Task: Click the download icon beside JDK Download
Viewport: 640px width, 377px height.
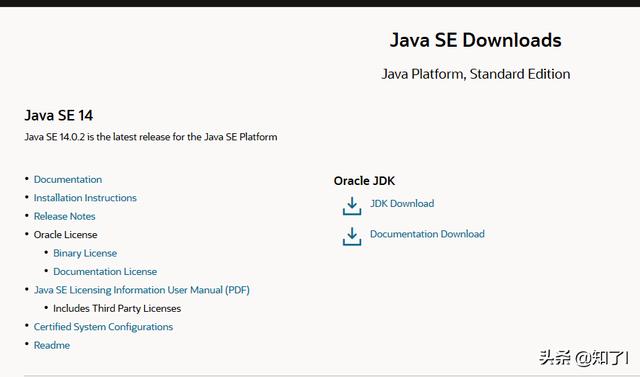Action: 352,206
